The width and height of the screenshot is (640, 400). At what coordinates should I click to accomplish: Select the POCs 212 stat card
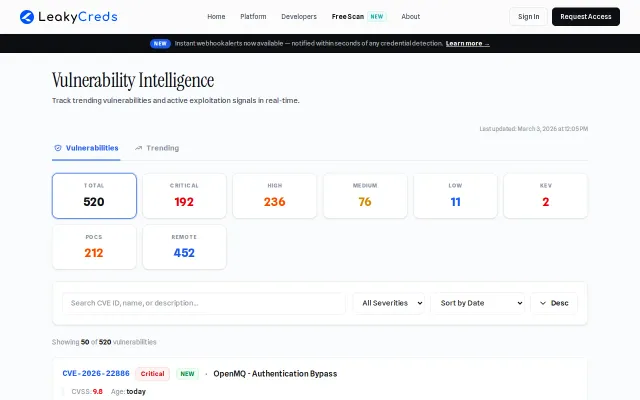(x=94, y=247)
